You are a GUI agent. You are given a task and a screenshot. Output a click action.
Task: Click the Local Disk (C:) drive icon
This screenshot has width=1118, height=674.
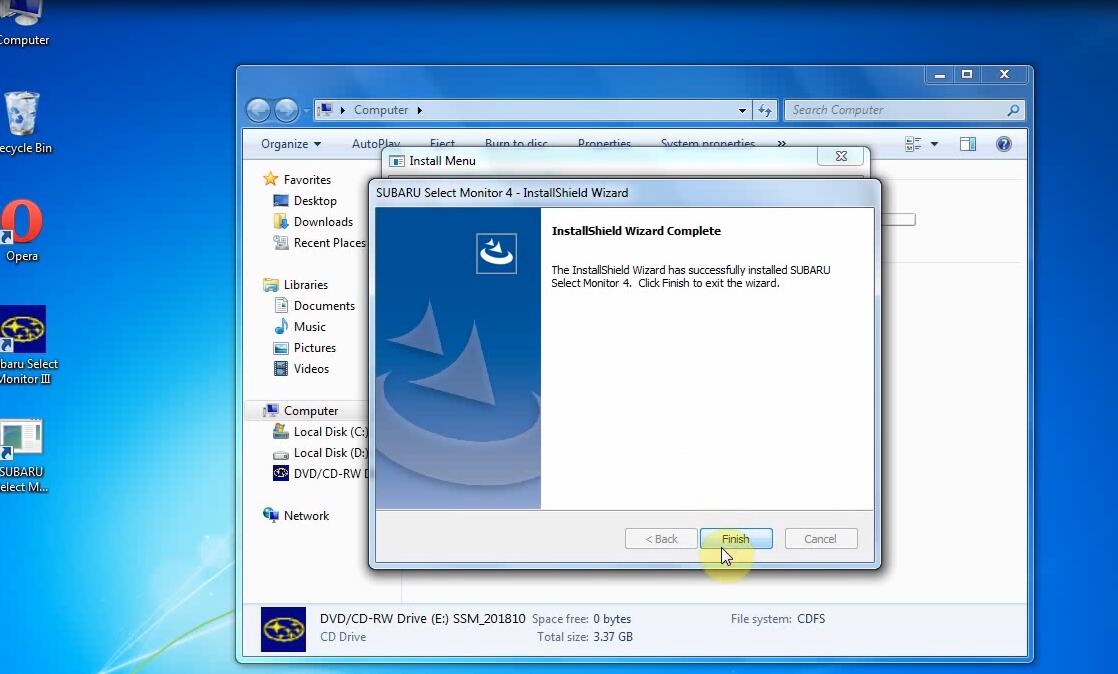tap(281, 432)
